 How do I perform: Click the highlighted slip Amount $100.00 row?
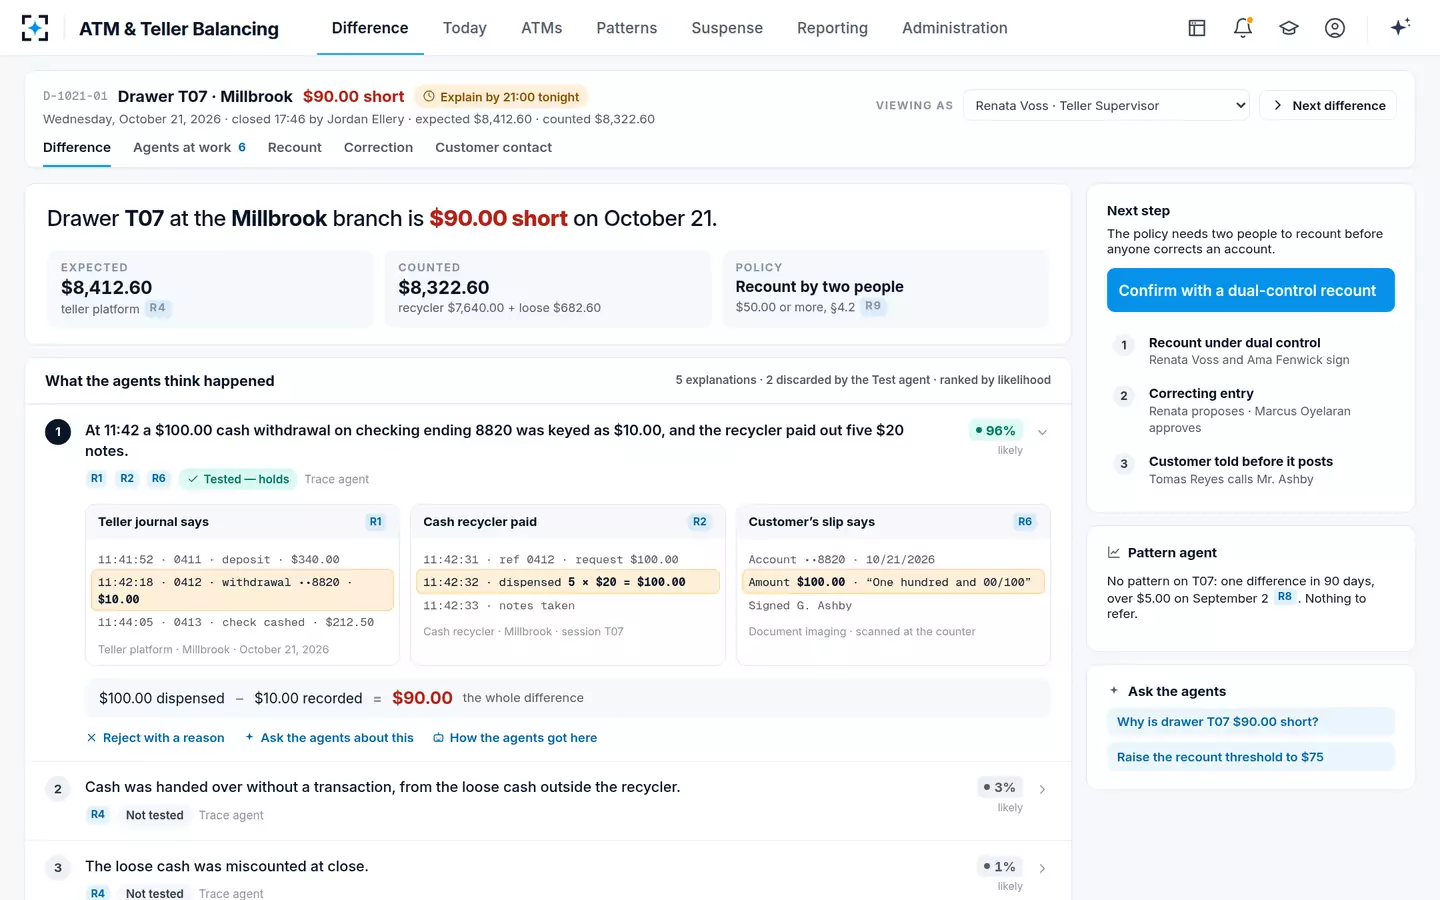click(893, 582)
